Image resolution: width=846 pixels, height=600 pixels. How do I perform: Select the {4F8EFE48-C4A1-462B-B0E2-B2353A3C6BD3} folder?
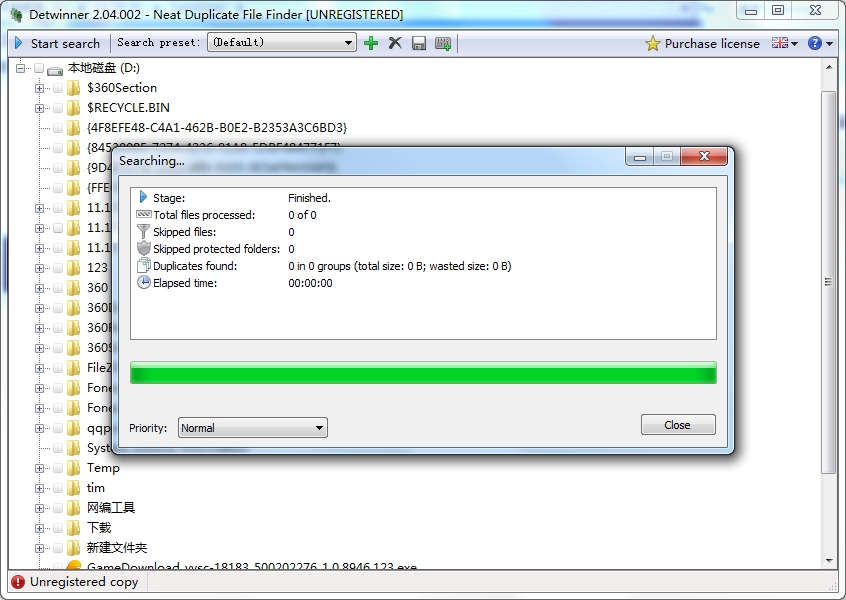[x=217, y=128]
